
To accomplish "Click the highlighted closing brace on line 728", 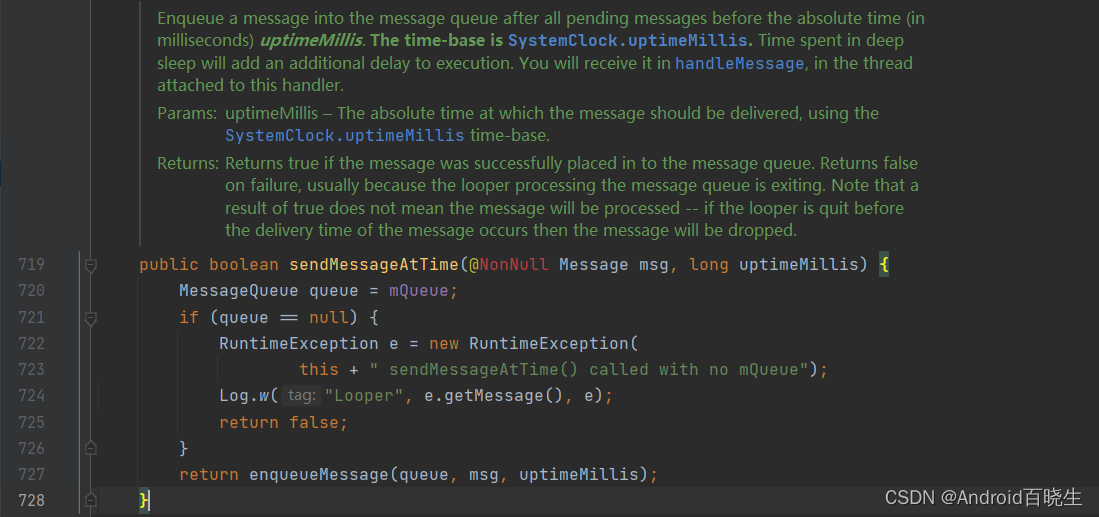I will 144,500.
